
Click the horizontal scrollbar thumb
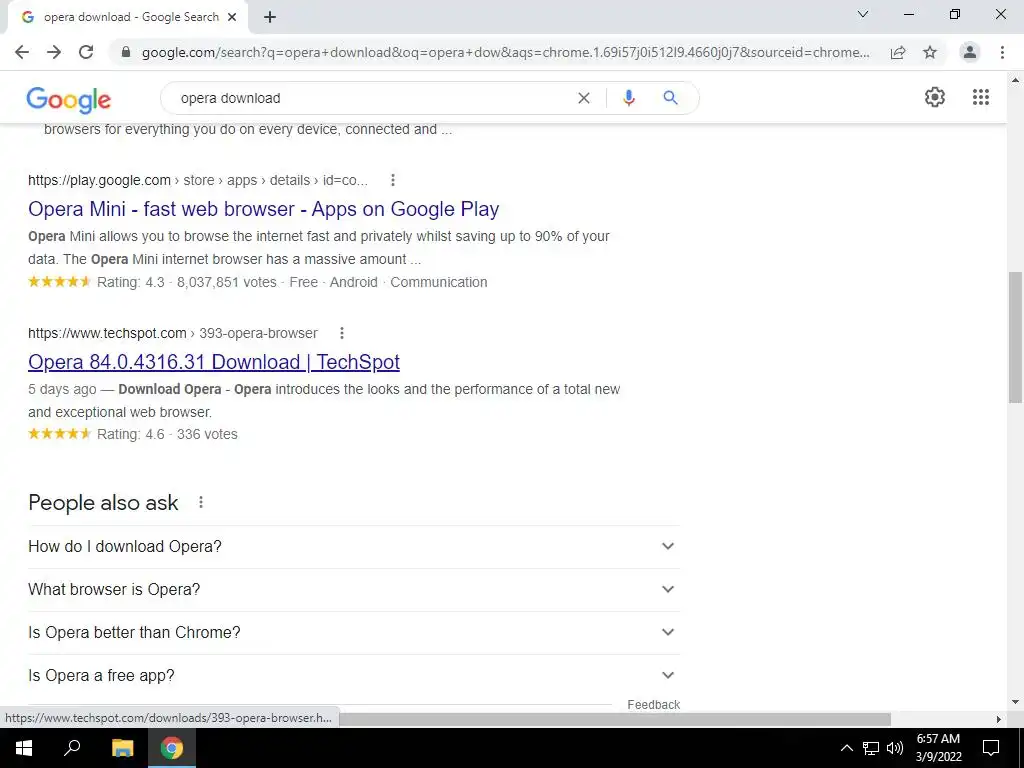[x=615, y=719]
